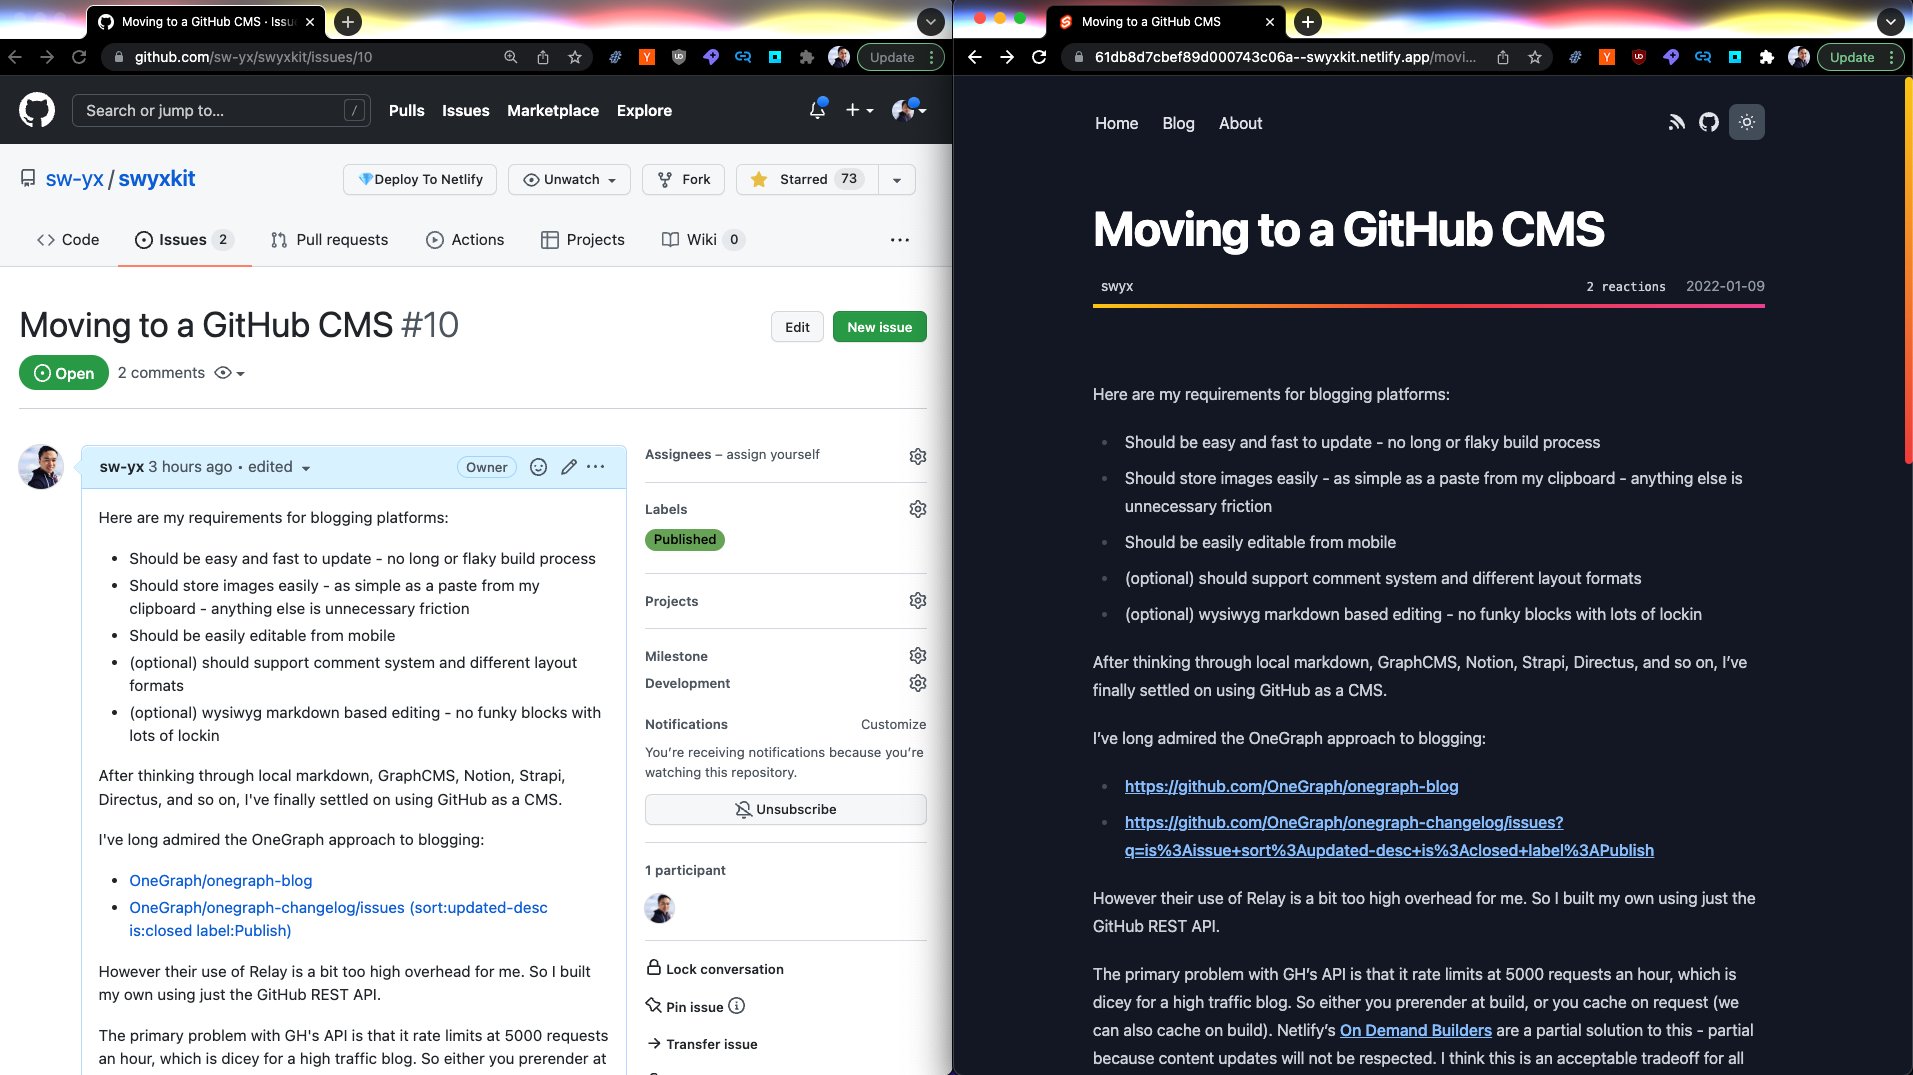The image size is (1913, 1075).
Task: Edit the comment with the pencil icon
Action: pos(568,467)
